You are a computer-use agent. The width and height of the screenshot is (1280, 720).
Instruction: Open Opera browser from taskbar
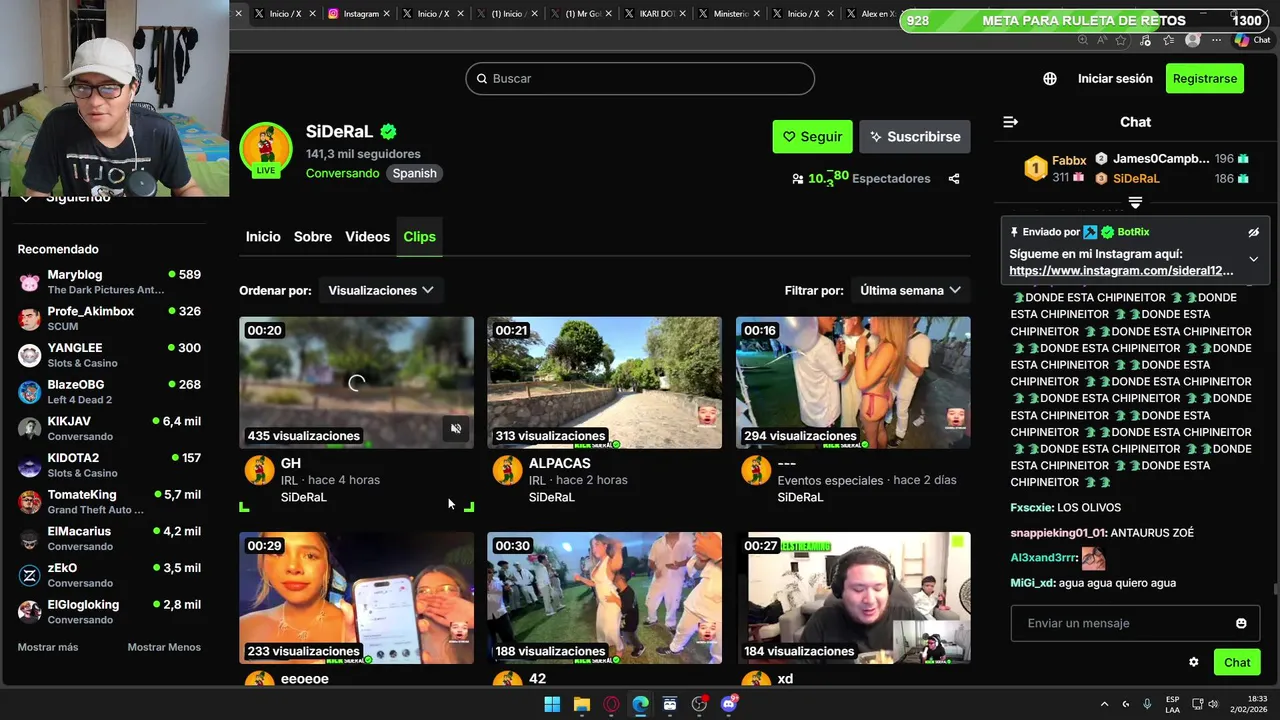611,704
